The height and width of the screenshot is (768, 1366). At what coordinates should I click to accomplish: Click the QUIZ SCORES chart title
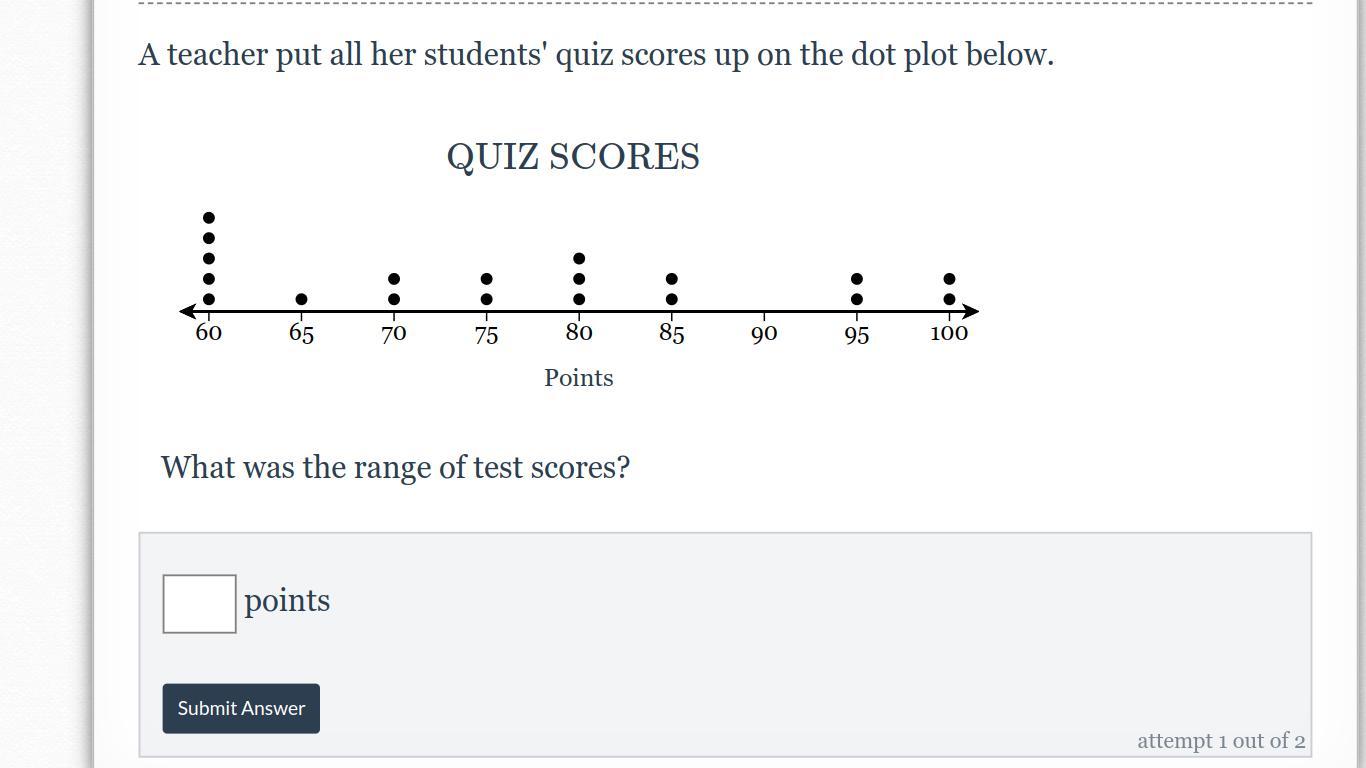(573, 157)
